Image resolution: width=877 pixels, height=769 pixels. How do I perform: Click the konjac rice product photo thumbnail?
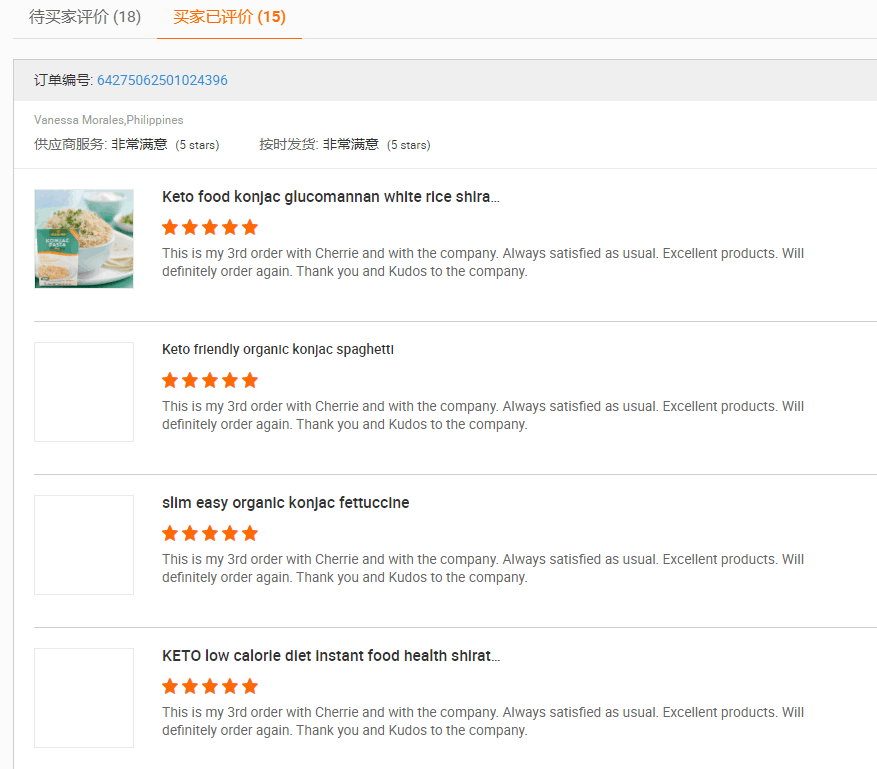pos(84,239)
